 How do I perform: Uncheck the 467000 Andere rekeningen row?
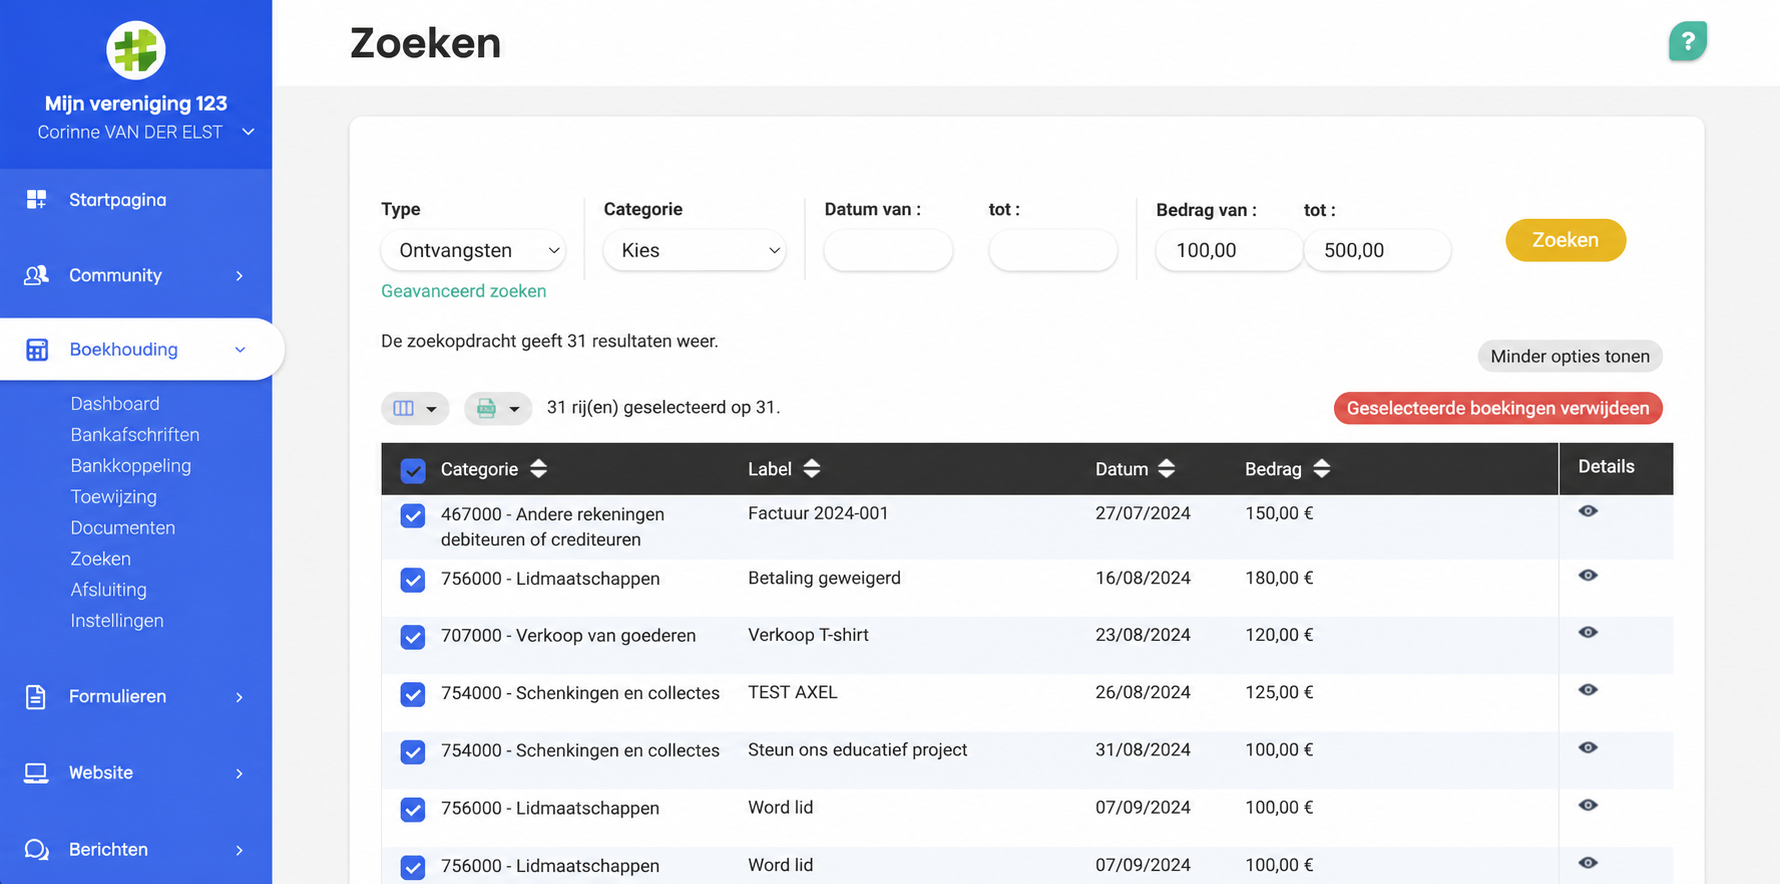(x=413, y=516)
